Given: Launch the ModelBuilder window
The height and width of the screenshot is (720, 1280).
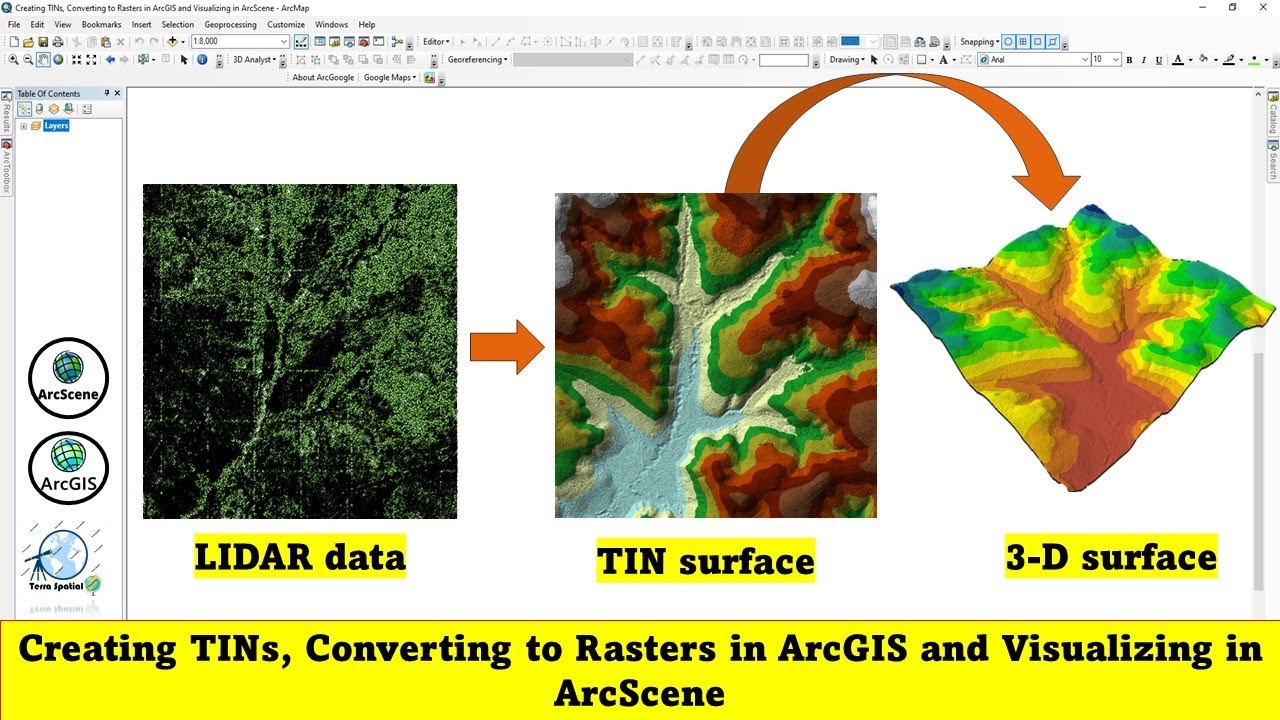Looking at the screenshot, I should [x=398, y=42].
